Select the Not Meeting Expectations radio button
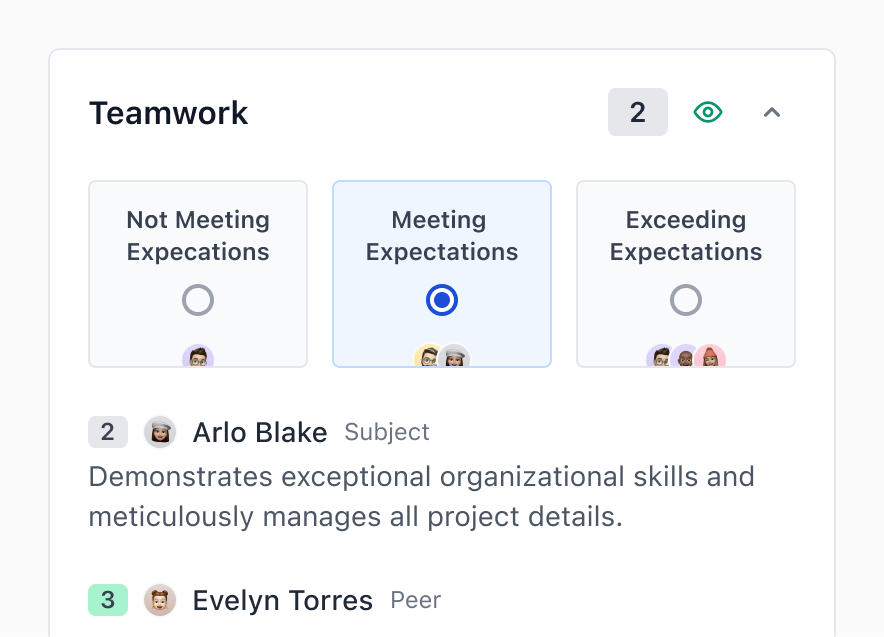 click(198, 300)
